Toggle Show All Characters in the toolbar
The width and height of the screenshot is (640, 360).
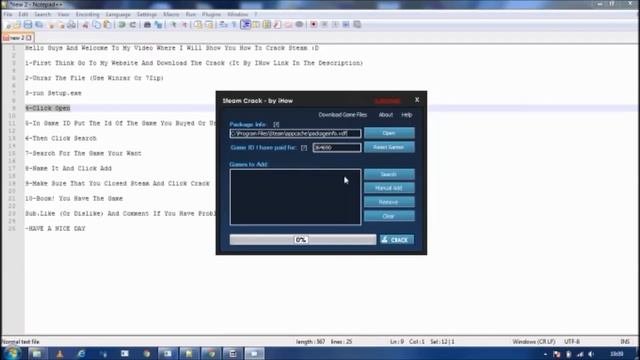pos(234,25)
